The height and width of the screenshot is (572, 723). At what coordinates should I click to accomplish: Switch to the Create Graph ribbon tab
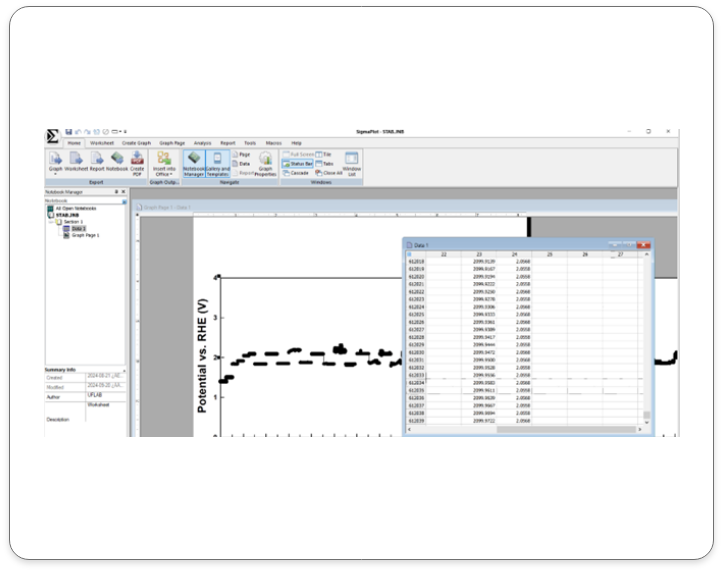coord(136,143)
